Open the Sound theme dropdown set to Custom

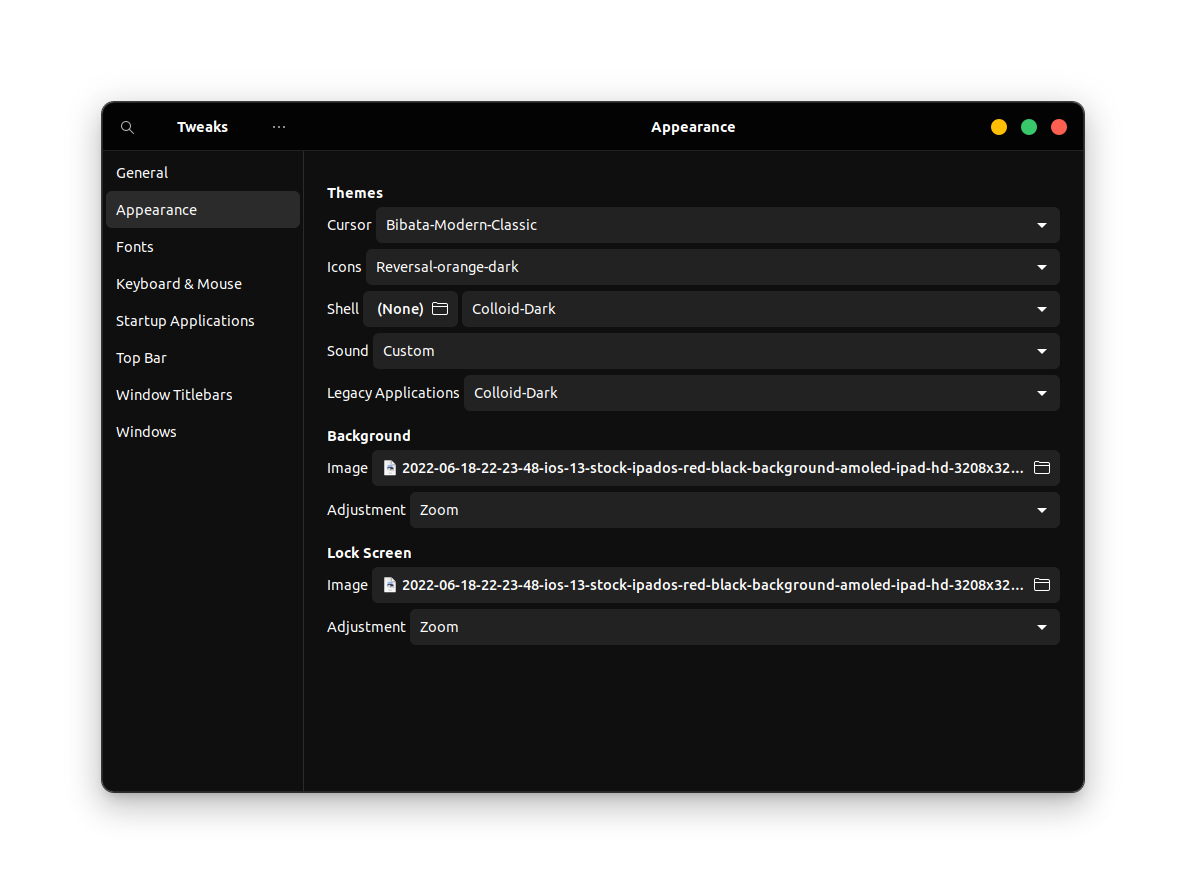click(x=715, y=351)
